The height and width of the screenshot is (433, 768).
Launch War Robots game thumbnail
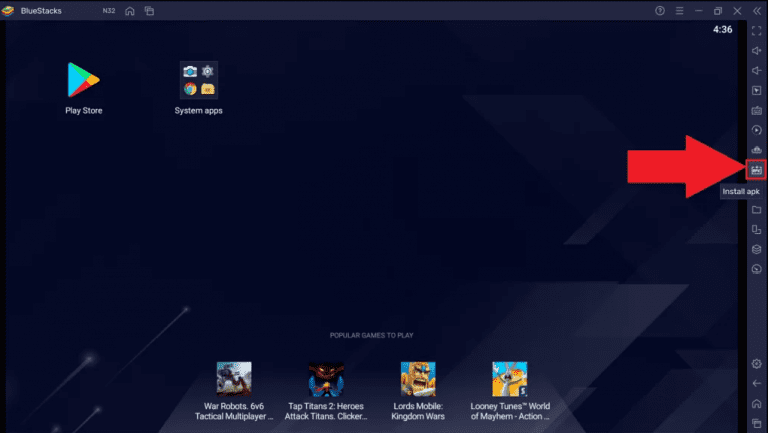(x=234, y=379)
